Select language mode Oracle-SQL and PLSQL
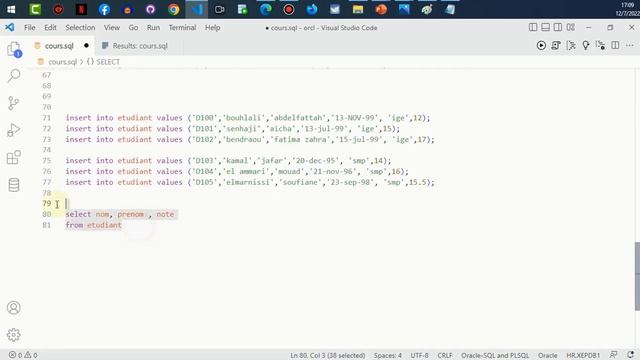This screenshot has height=360, width=640. tap(495, 356)
